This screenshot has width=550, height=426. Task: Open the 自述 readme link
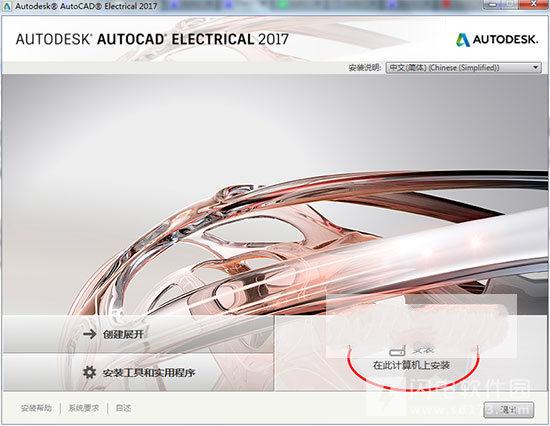pyautogui.click(x=123, y=408)
